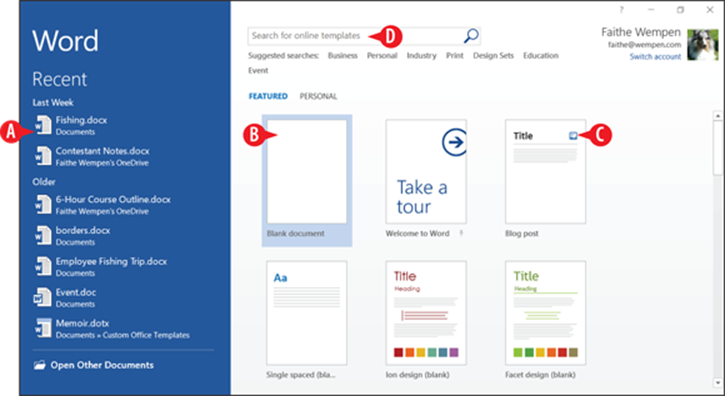Viewport: 725px width, 396px height.
Task: Click Faithe Wempen's profile photo
Action: (702, 45)
